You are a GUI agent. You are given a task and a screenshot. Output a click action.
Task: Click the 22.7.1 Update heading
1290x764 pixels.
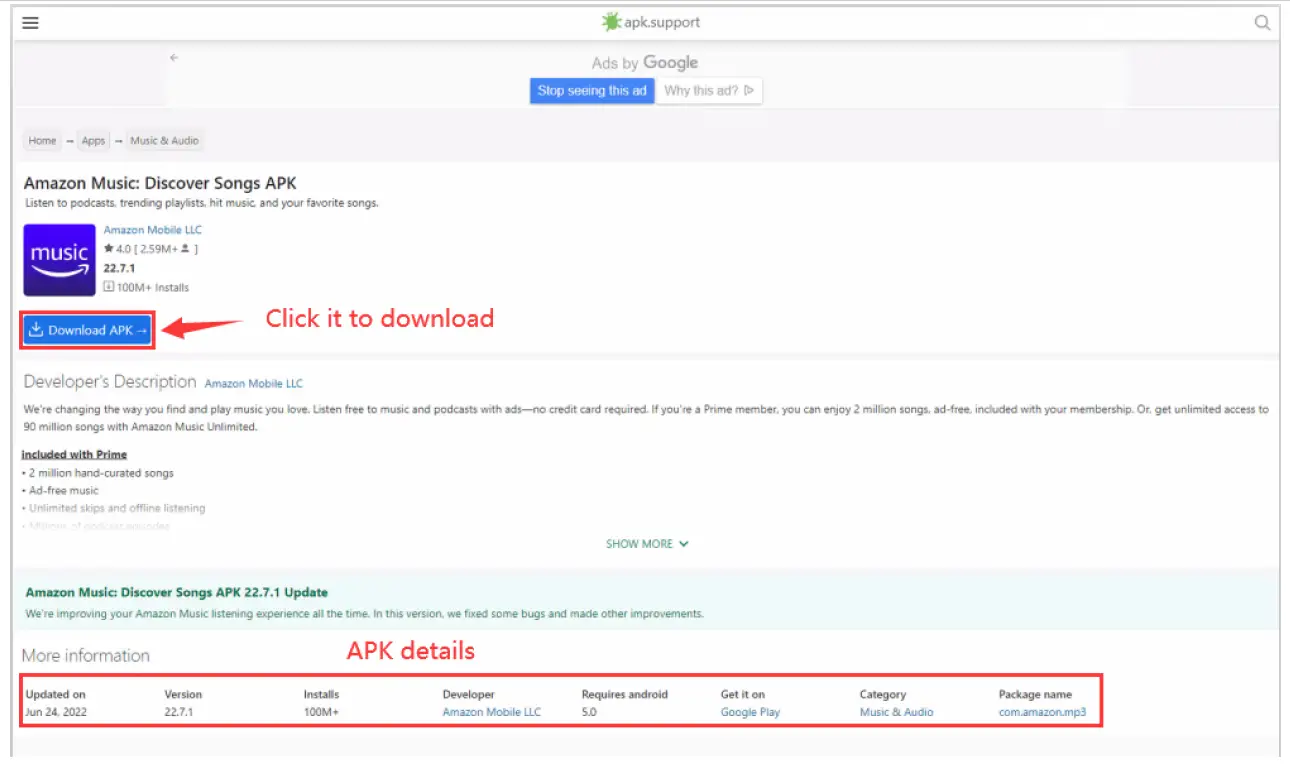point(177,592)
